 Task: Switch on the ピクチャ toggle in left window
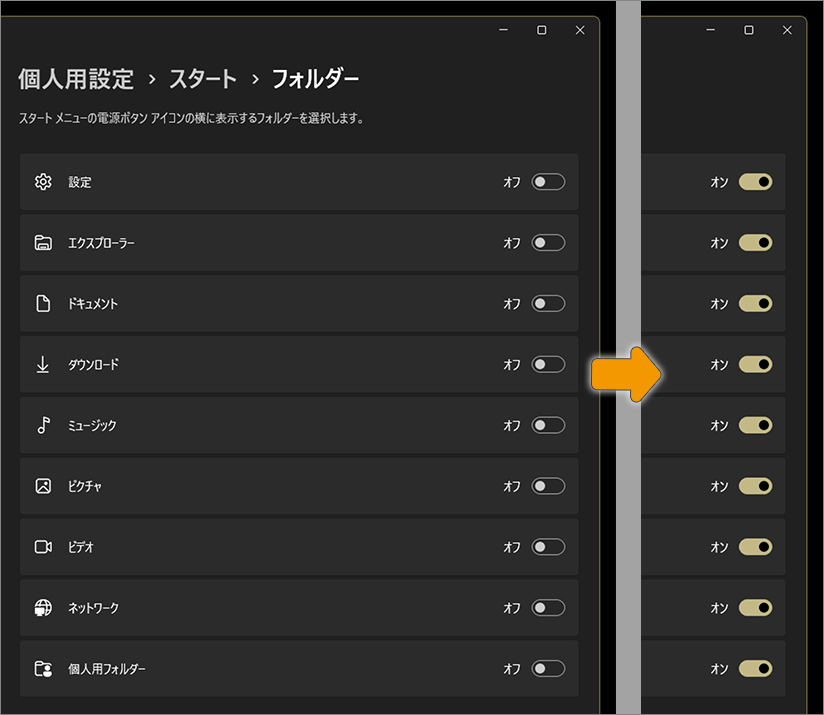tap(548, 486)
